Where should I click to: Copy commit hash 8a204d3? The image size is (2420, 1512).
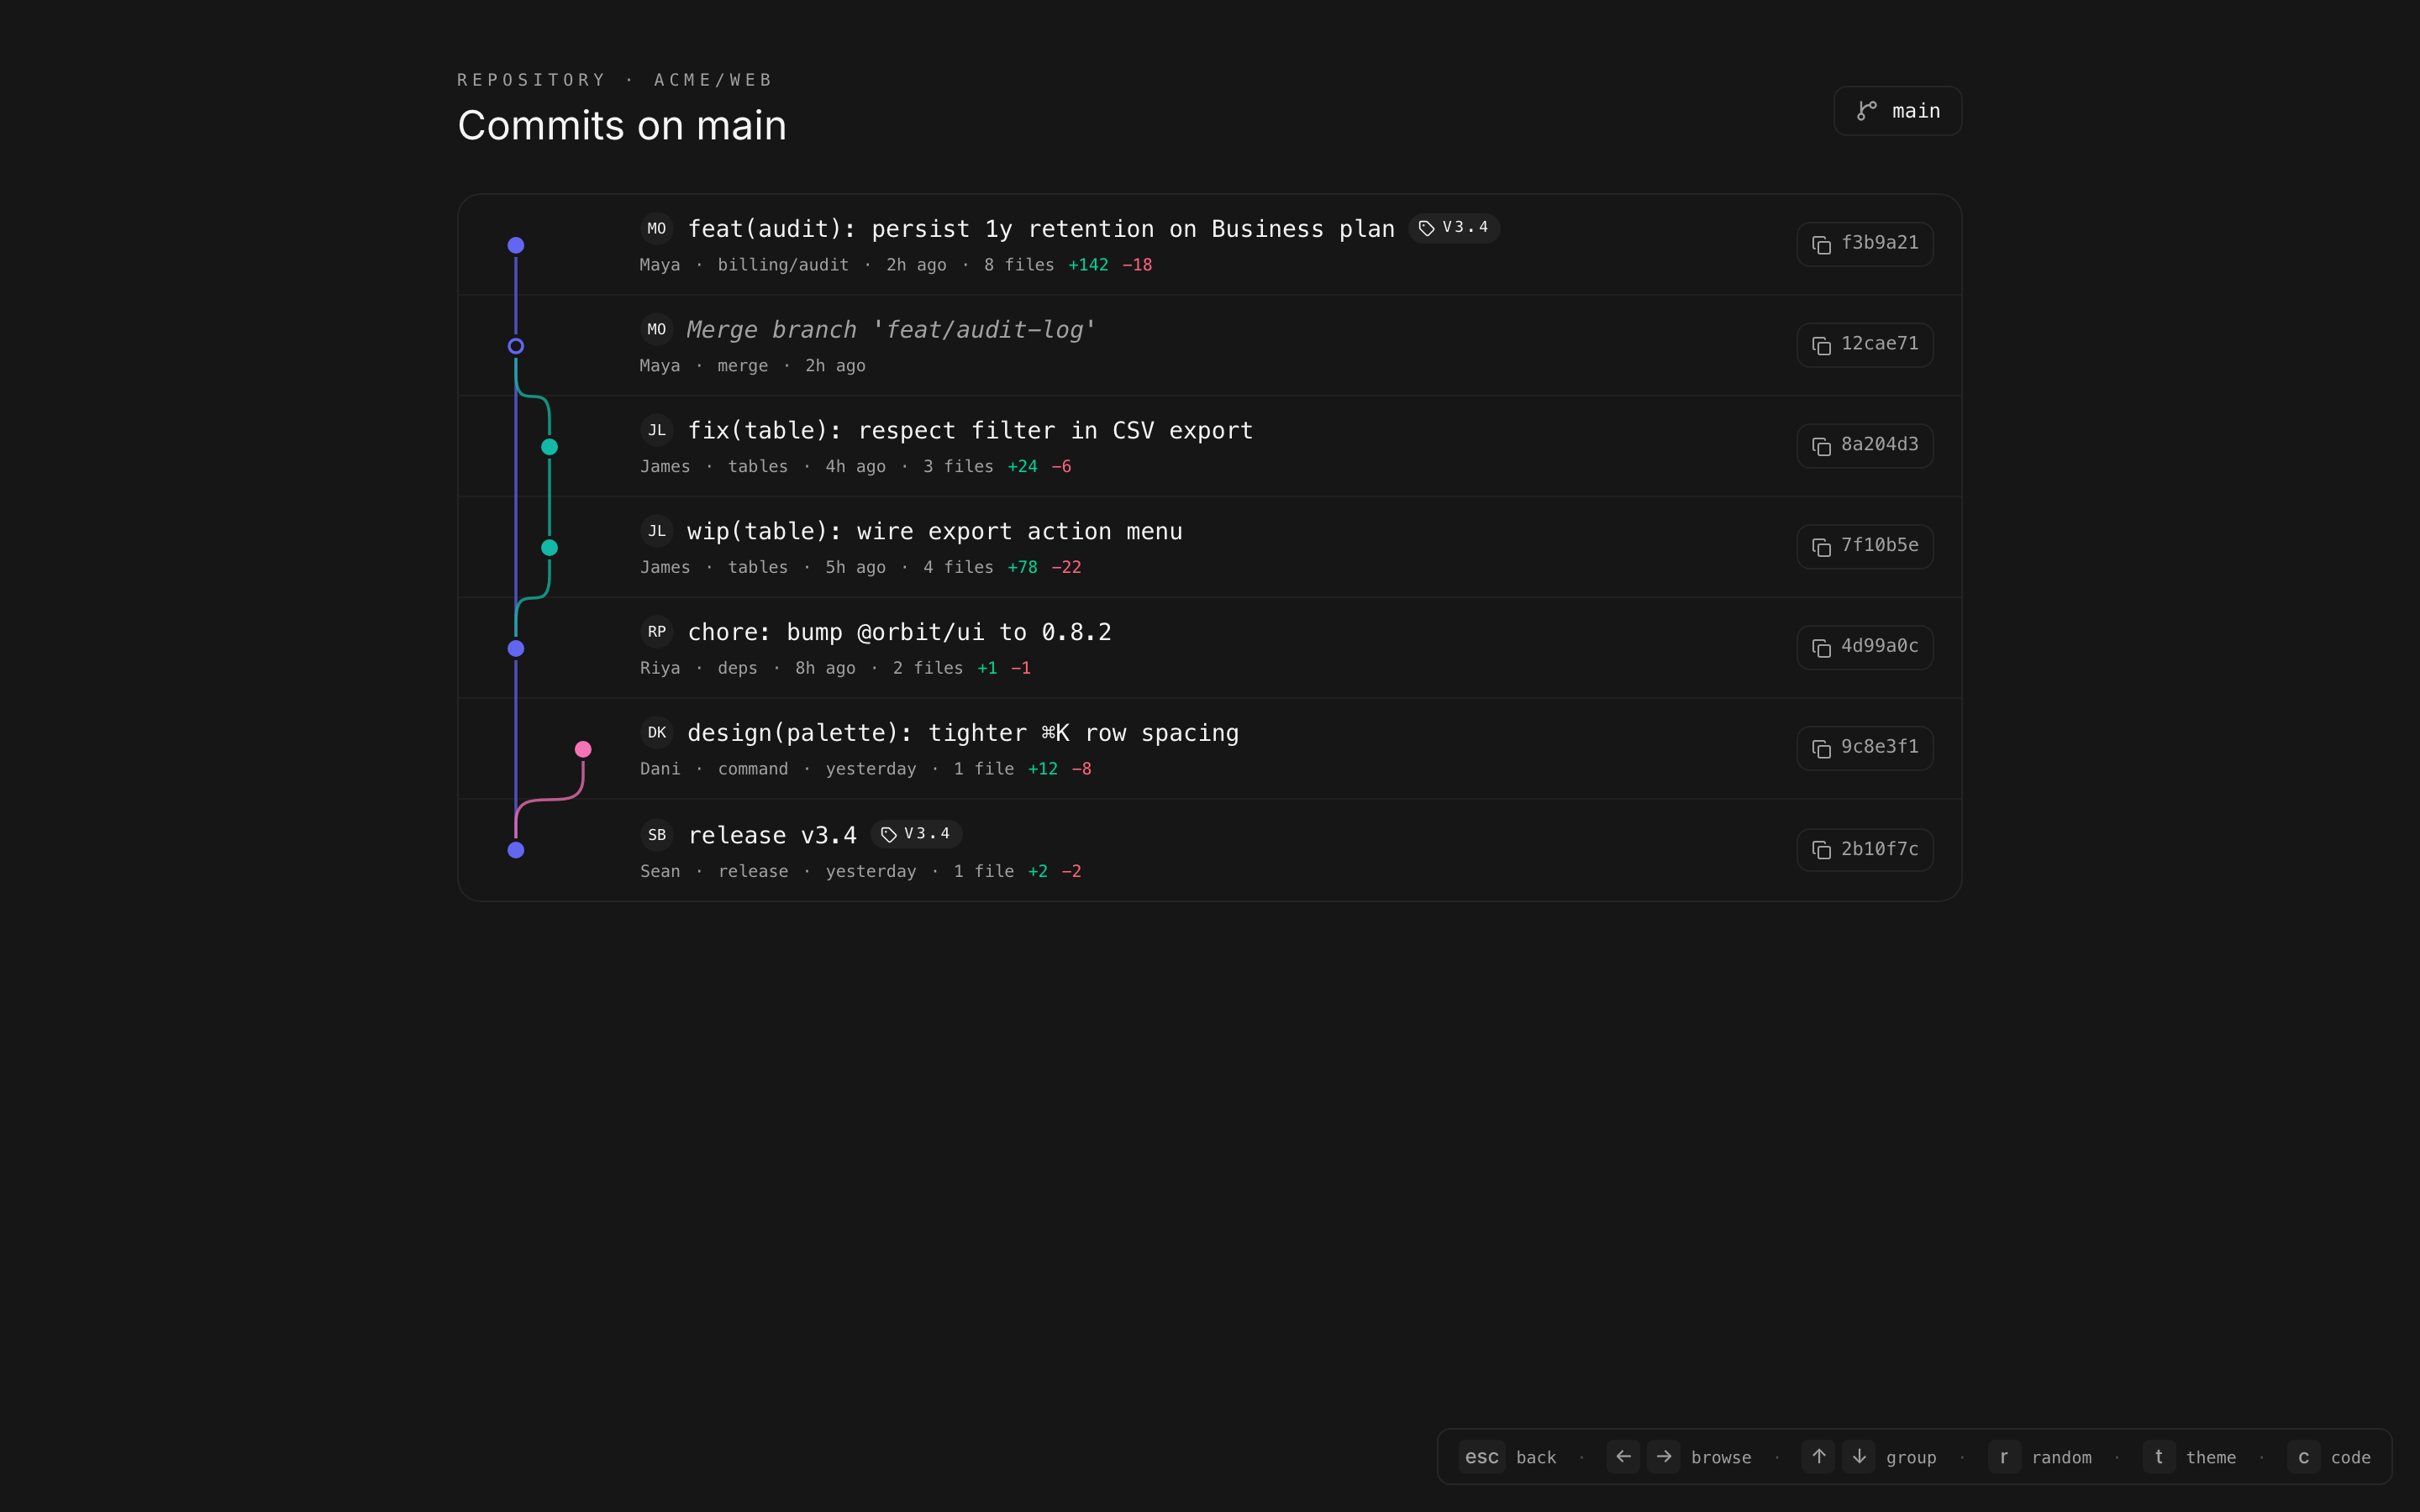(x=1864, y=446)
